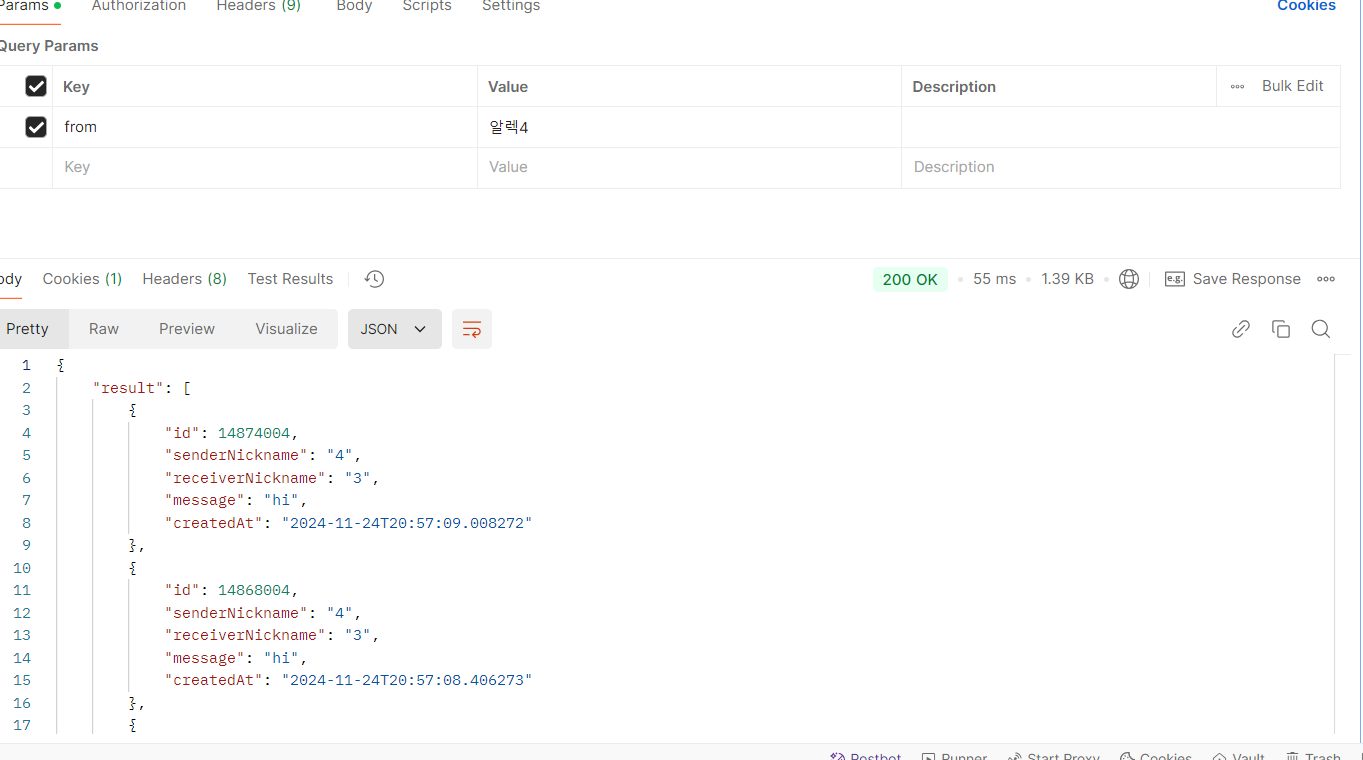Copy response link icon
The width and height of the screenshot is (1363, 760).
[1241, 329]
